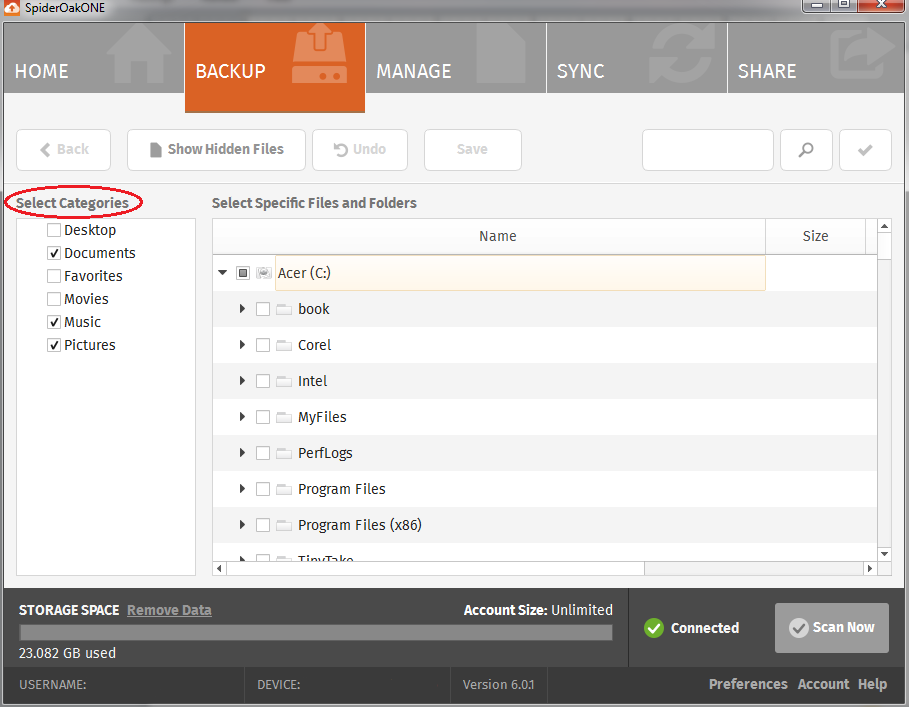
Task: Click the book folder icon
Action: pyautogui.click(x=283, y=309)
